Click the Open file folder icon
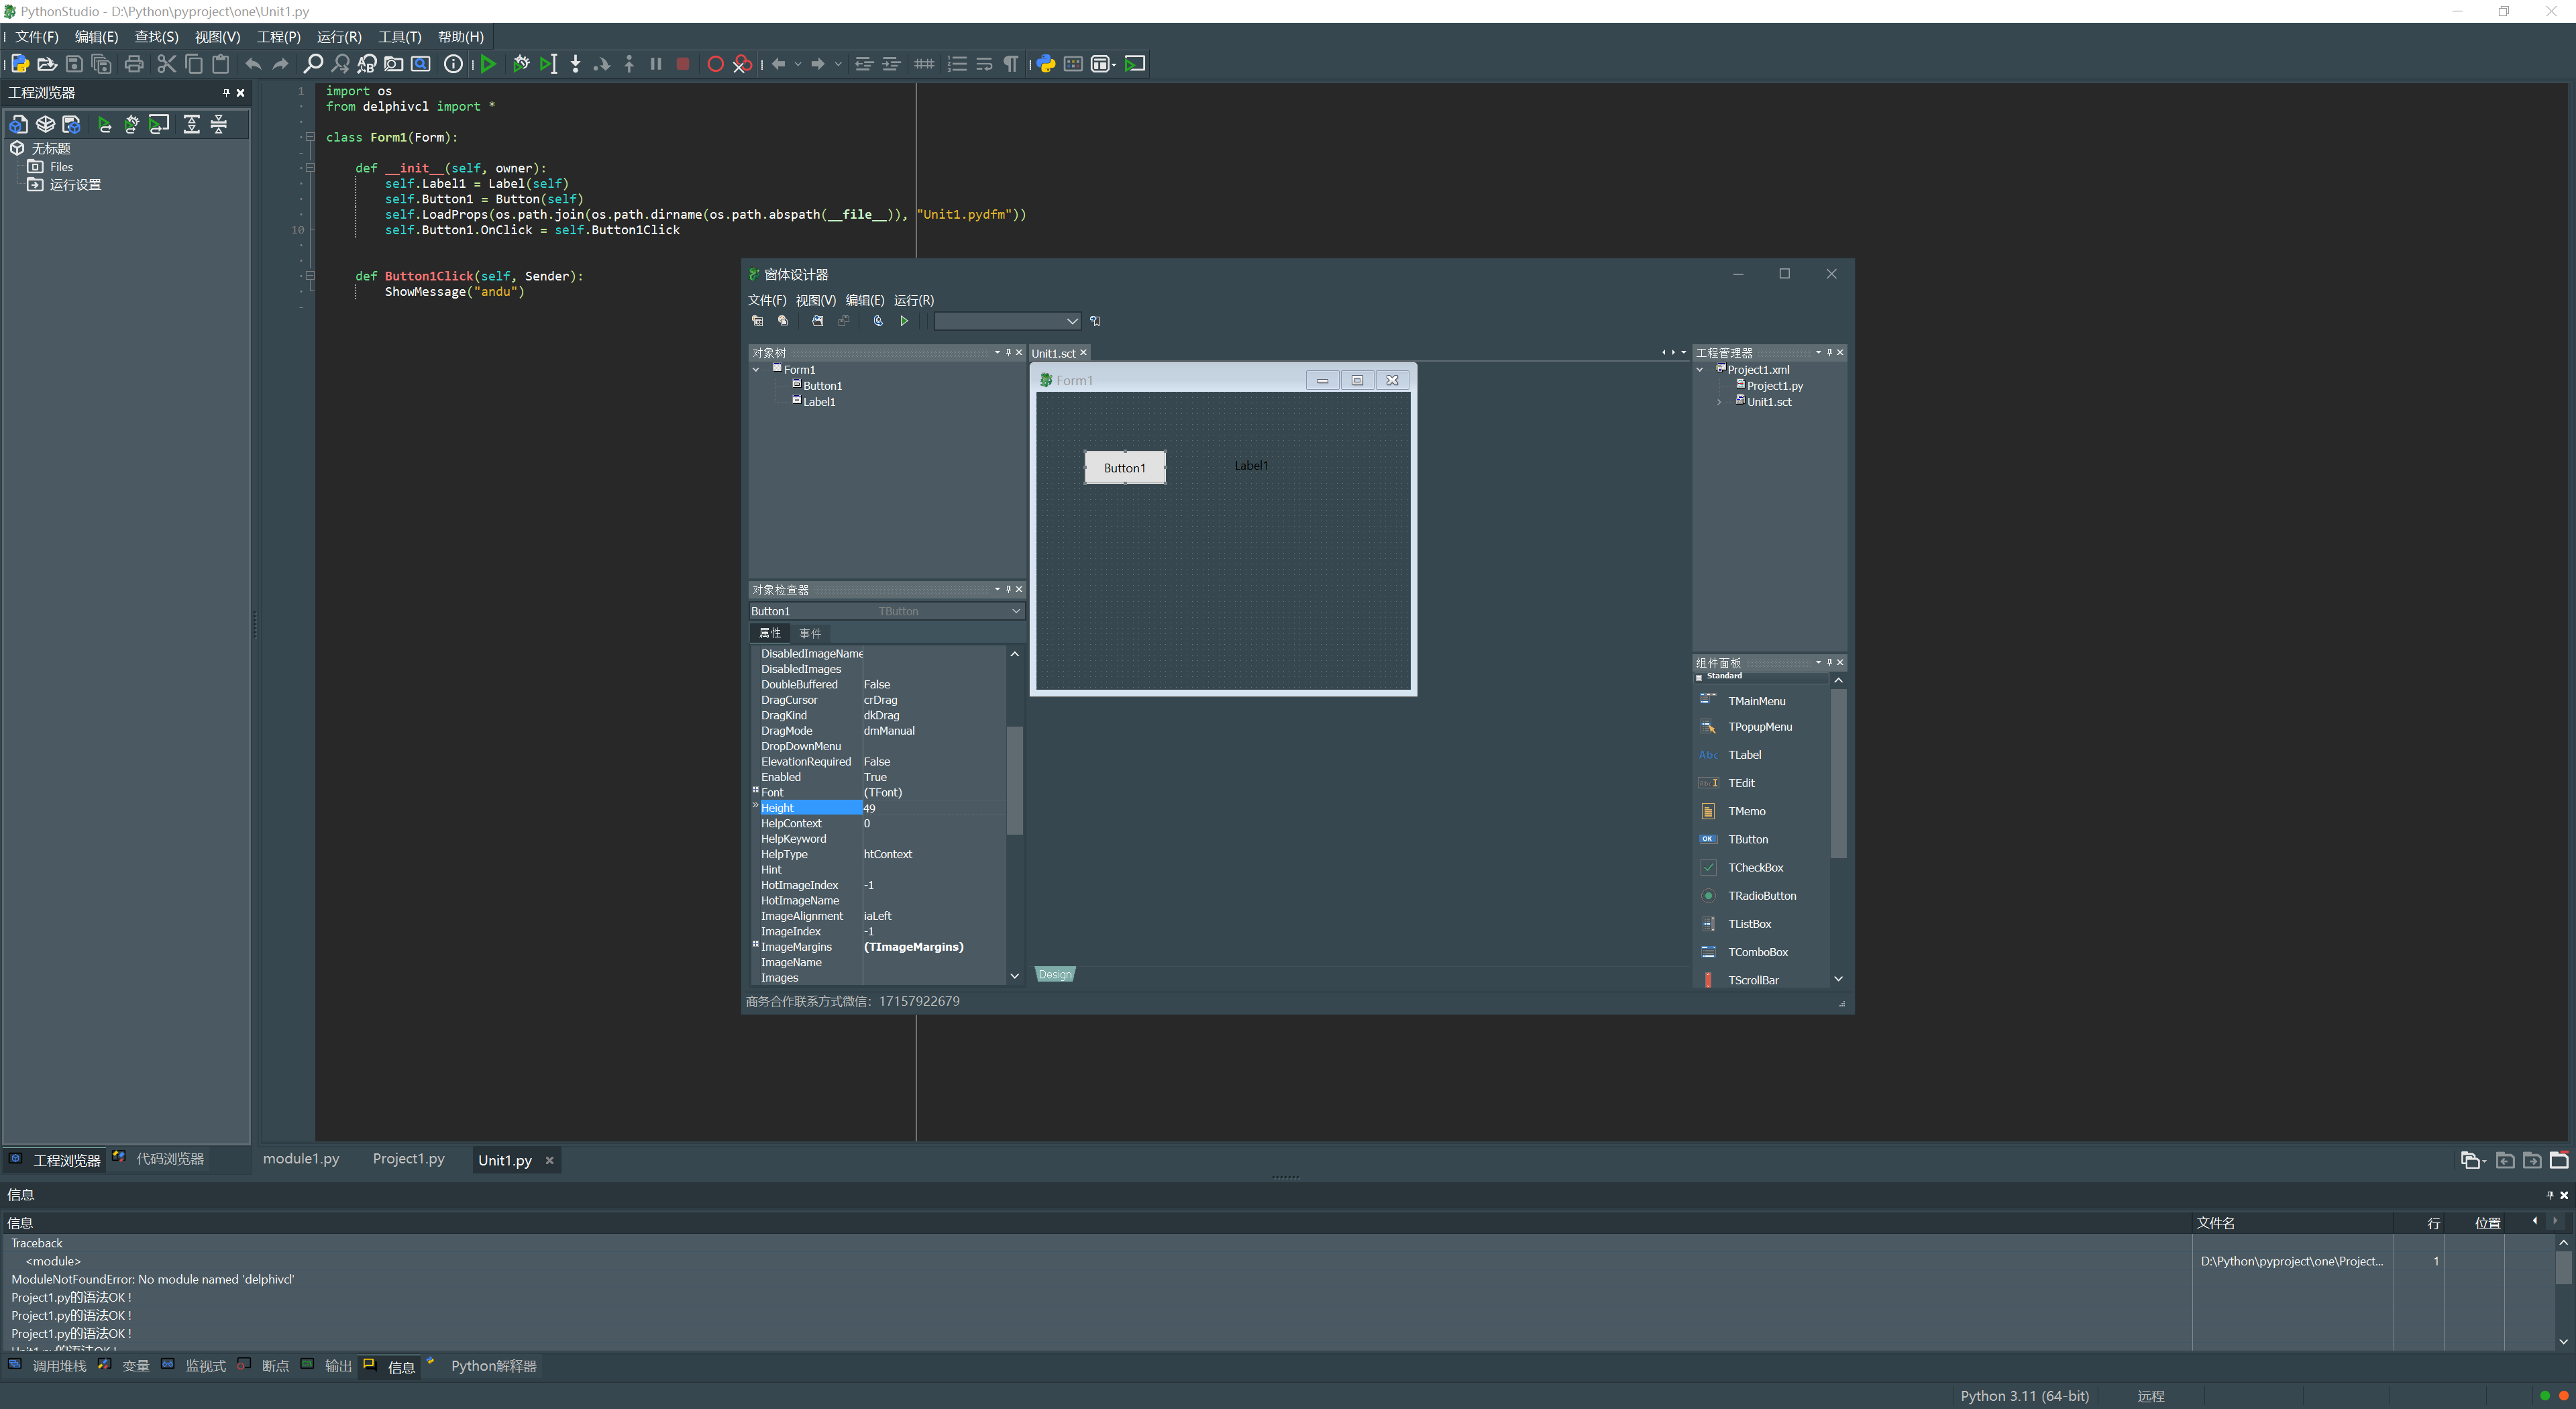The image size is (2576, 1409). pyautogui.click(x=46, y=64)
